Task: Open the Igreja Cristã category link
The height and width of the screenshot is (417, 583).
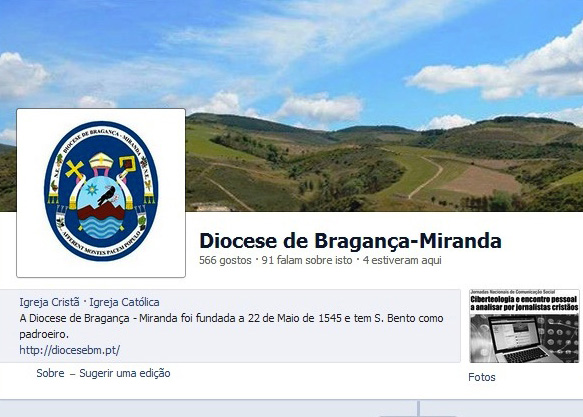Action: point(49,302)
